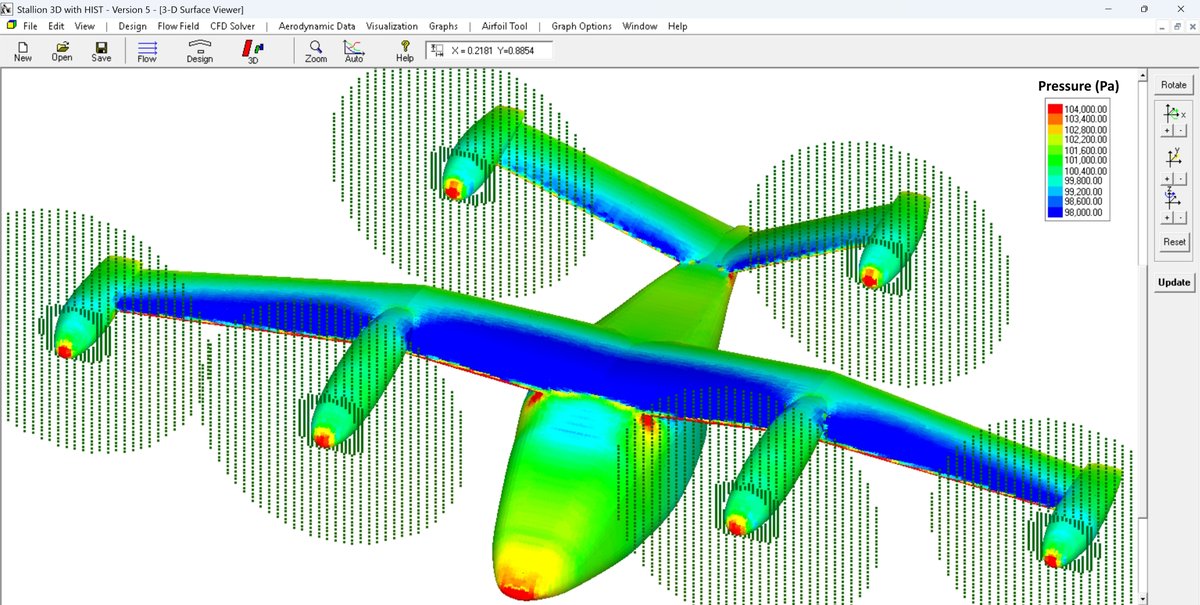Open the File menu
Viewport: 1200px width, 605px height.
tap(30, 26)
